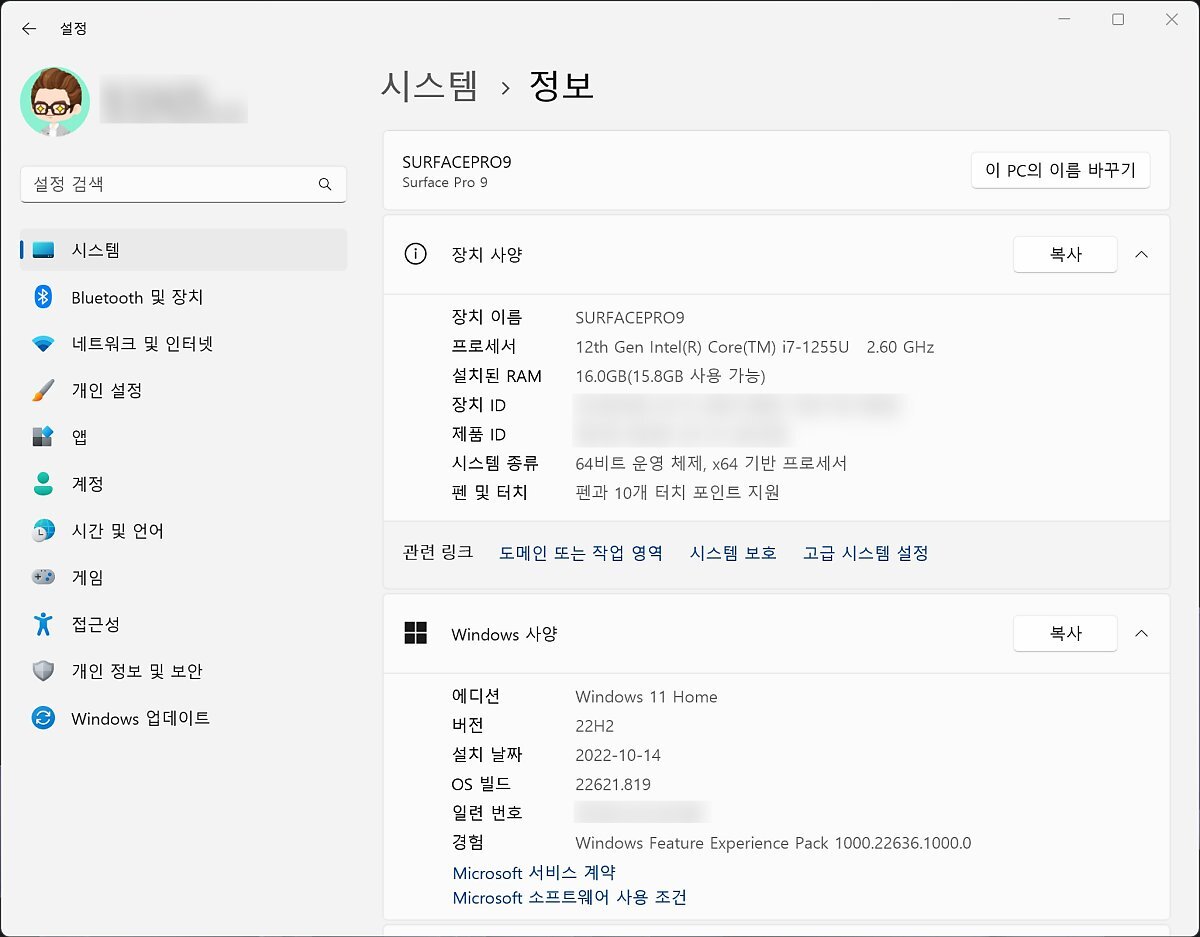Copy device specifications with 복사 button

[1065, 254]
